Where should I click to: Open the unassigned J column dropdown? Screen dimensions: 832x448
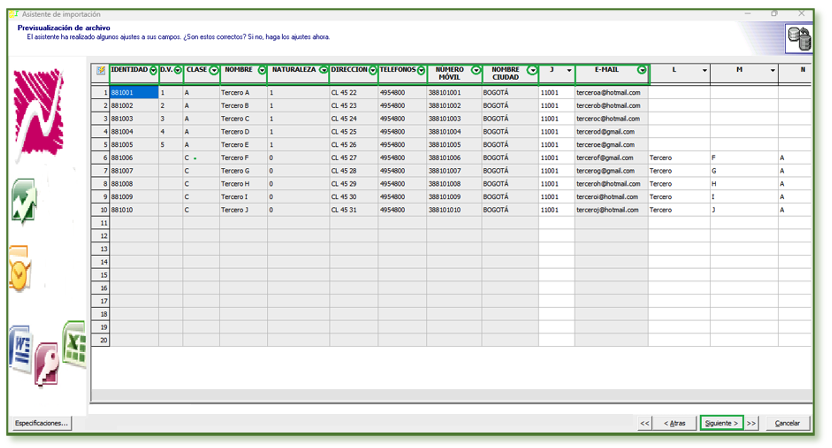569,71
